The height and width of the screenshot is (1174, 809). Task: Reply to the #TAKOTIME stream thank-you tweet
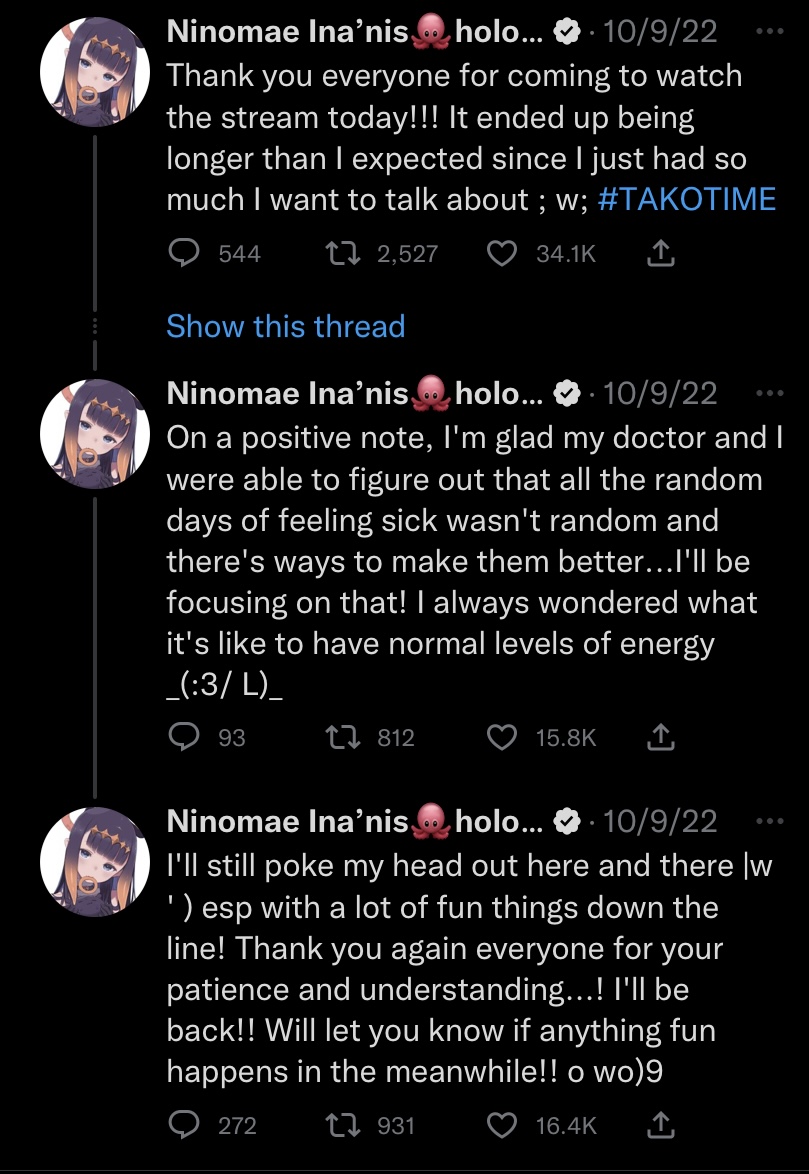[183, 254]
